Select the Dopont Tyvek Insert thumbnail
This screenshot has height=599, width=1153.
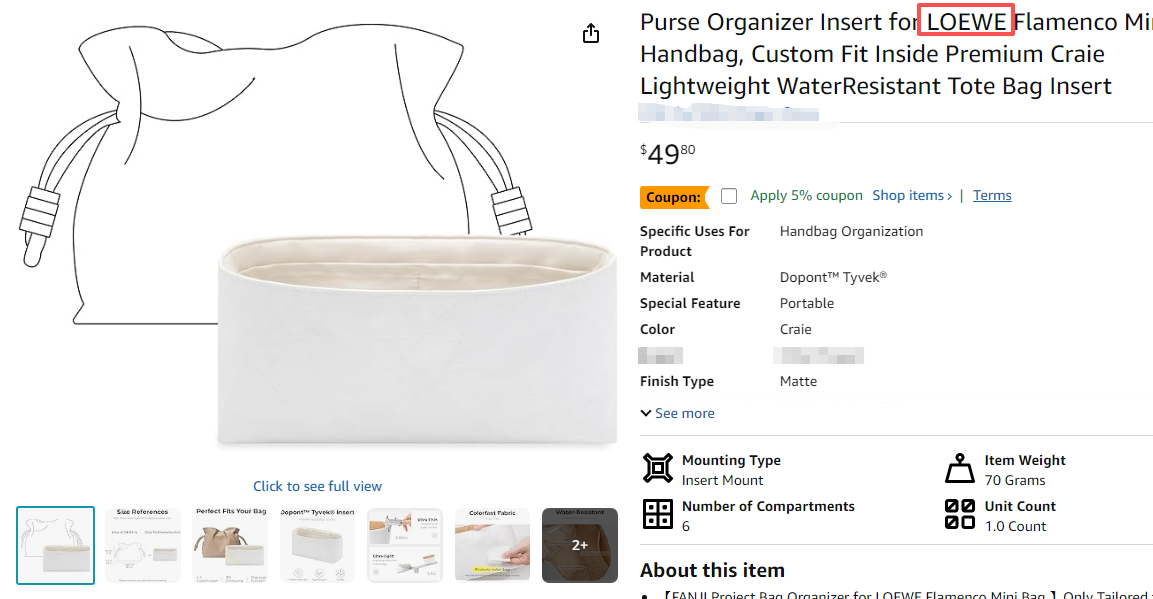point(317,545)
